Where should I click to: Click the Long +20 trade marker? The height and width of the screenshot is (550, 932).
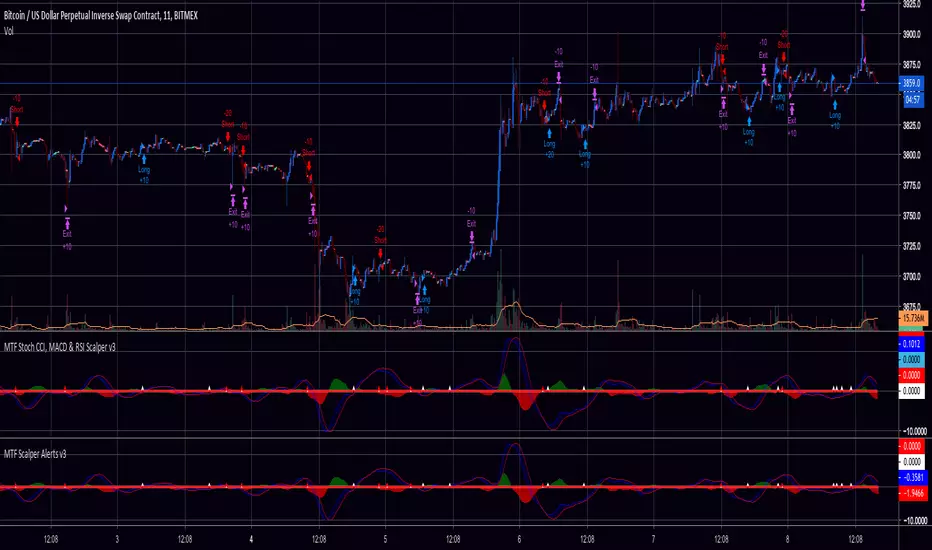pos(549,143)
